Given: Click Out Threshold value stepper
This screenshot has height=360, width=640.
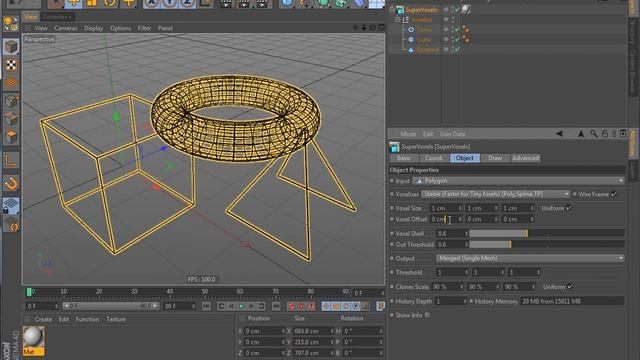Looking at the screenshot, I should [467, 244].
